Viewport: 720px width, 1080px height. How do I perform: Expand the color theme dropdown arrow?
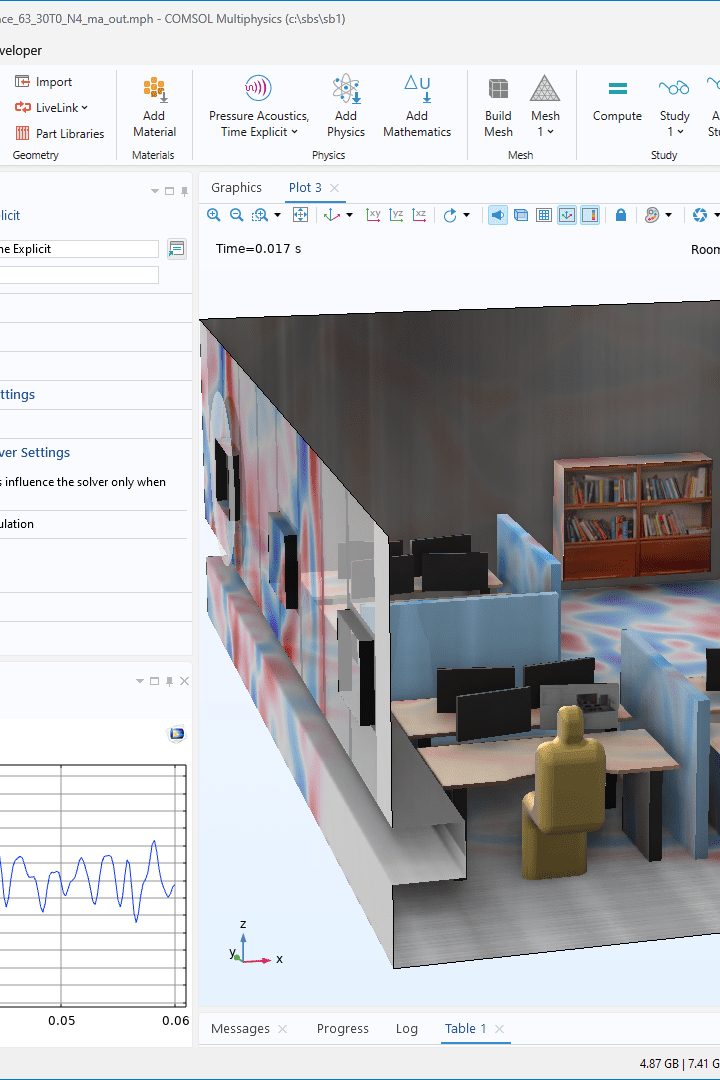coord(668,215)
